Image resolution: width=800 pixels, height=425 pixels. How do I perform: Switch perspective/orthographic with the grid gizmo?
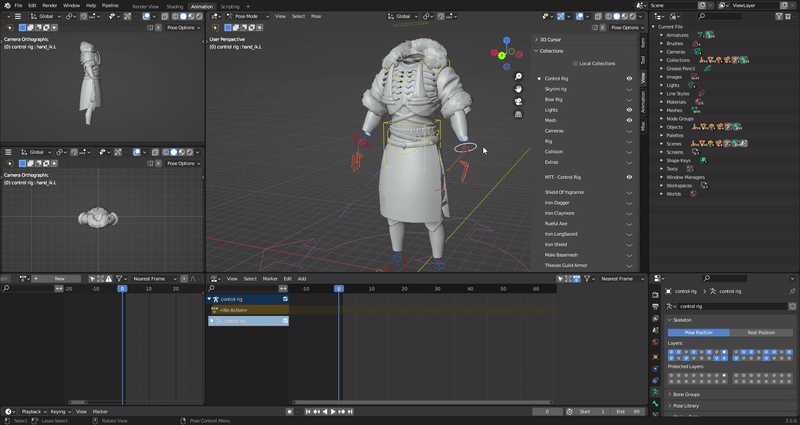518,114
